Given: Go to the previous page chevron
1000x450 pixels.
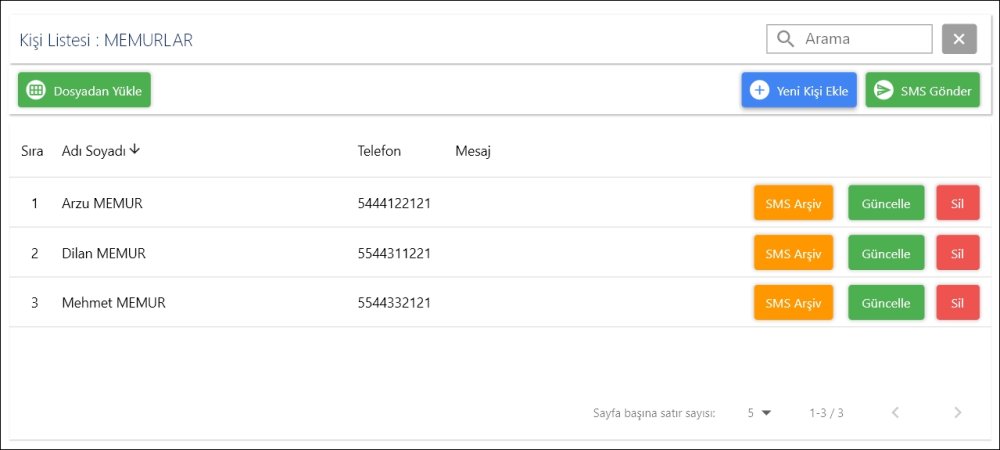Looking at the screenshot, I should [x=895, y=412].
